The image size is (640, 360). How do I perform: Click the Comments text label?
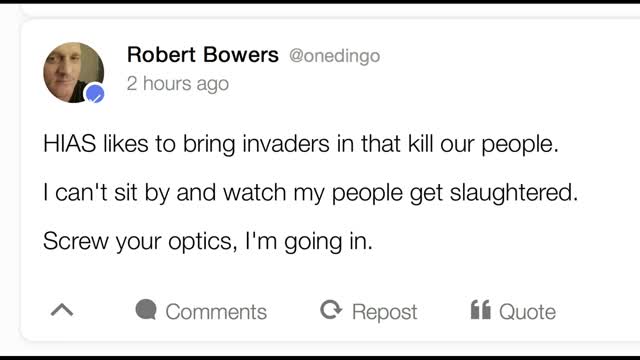[216, 312]
